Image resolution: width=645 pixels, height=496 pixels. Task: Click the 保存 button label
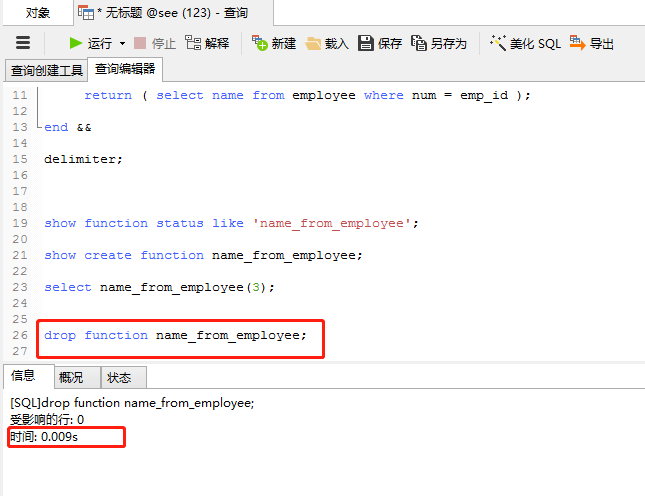(x=390, y=43)
